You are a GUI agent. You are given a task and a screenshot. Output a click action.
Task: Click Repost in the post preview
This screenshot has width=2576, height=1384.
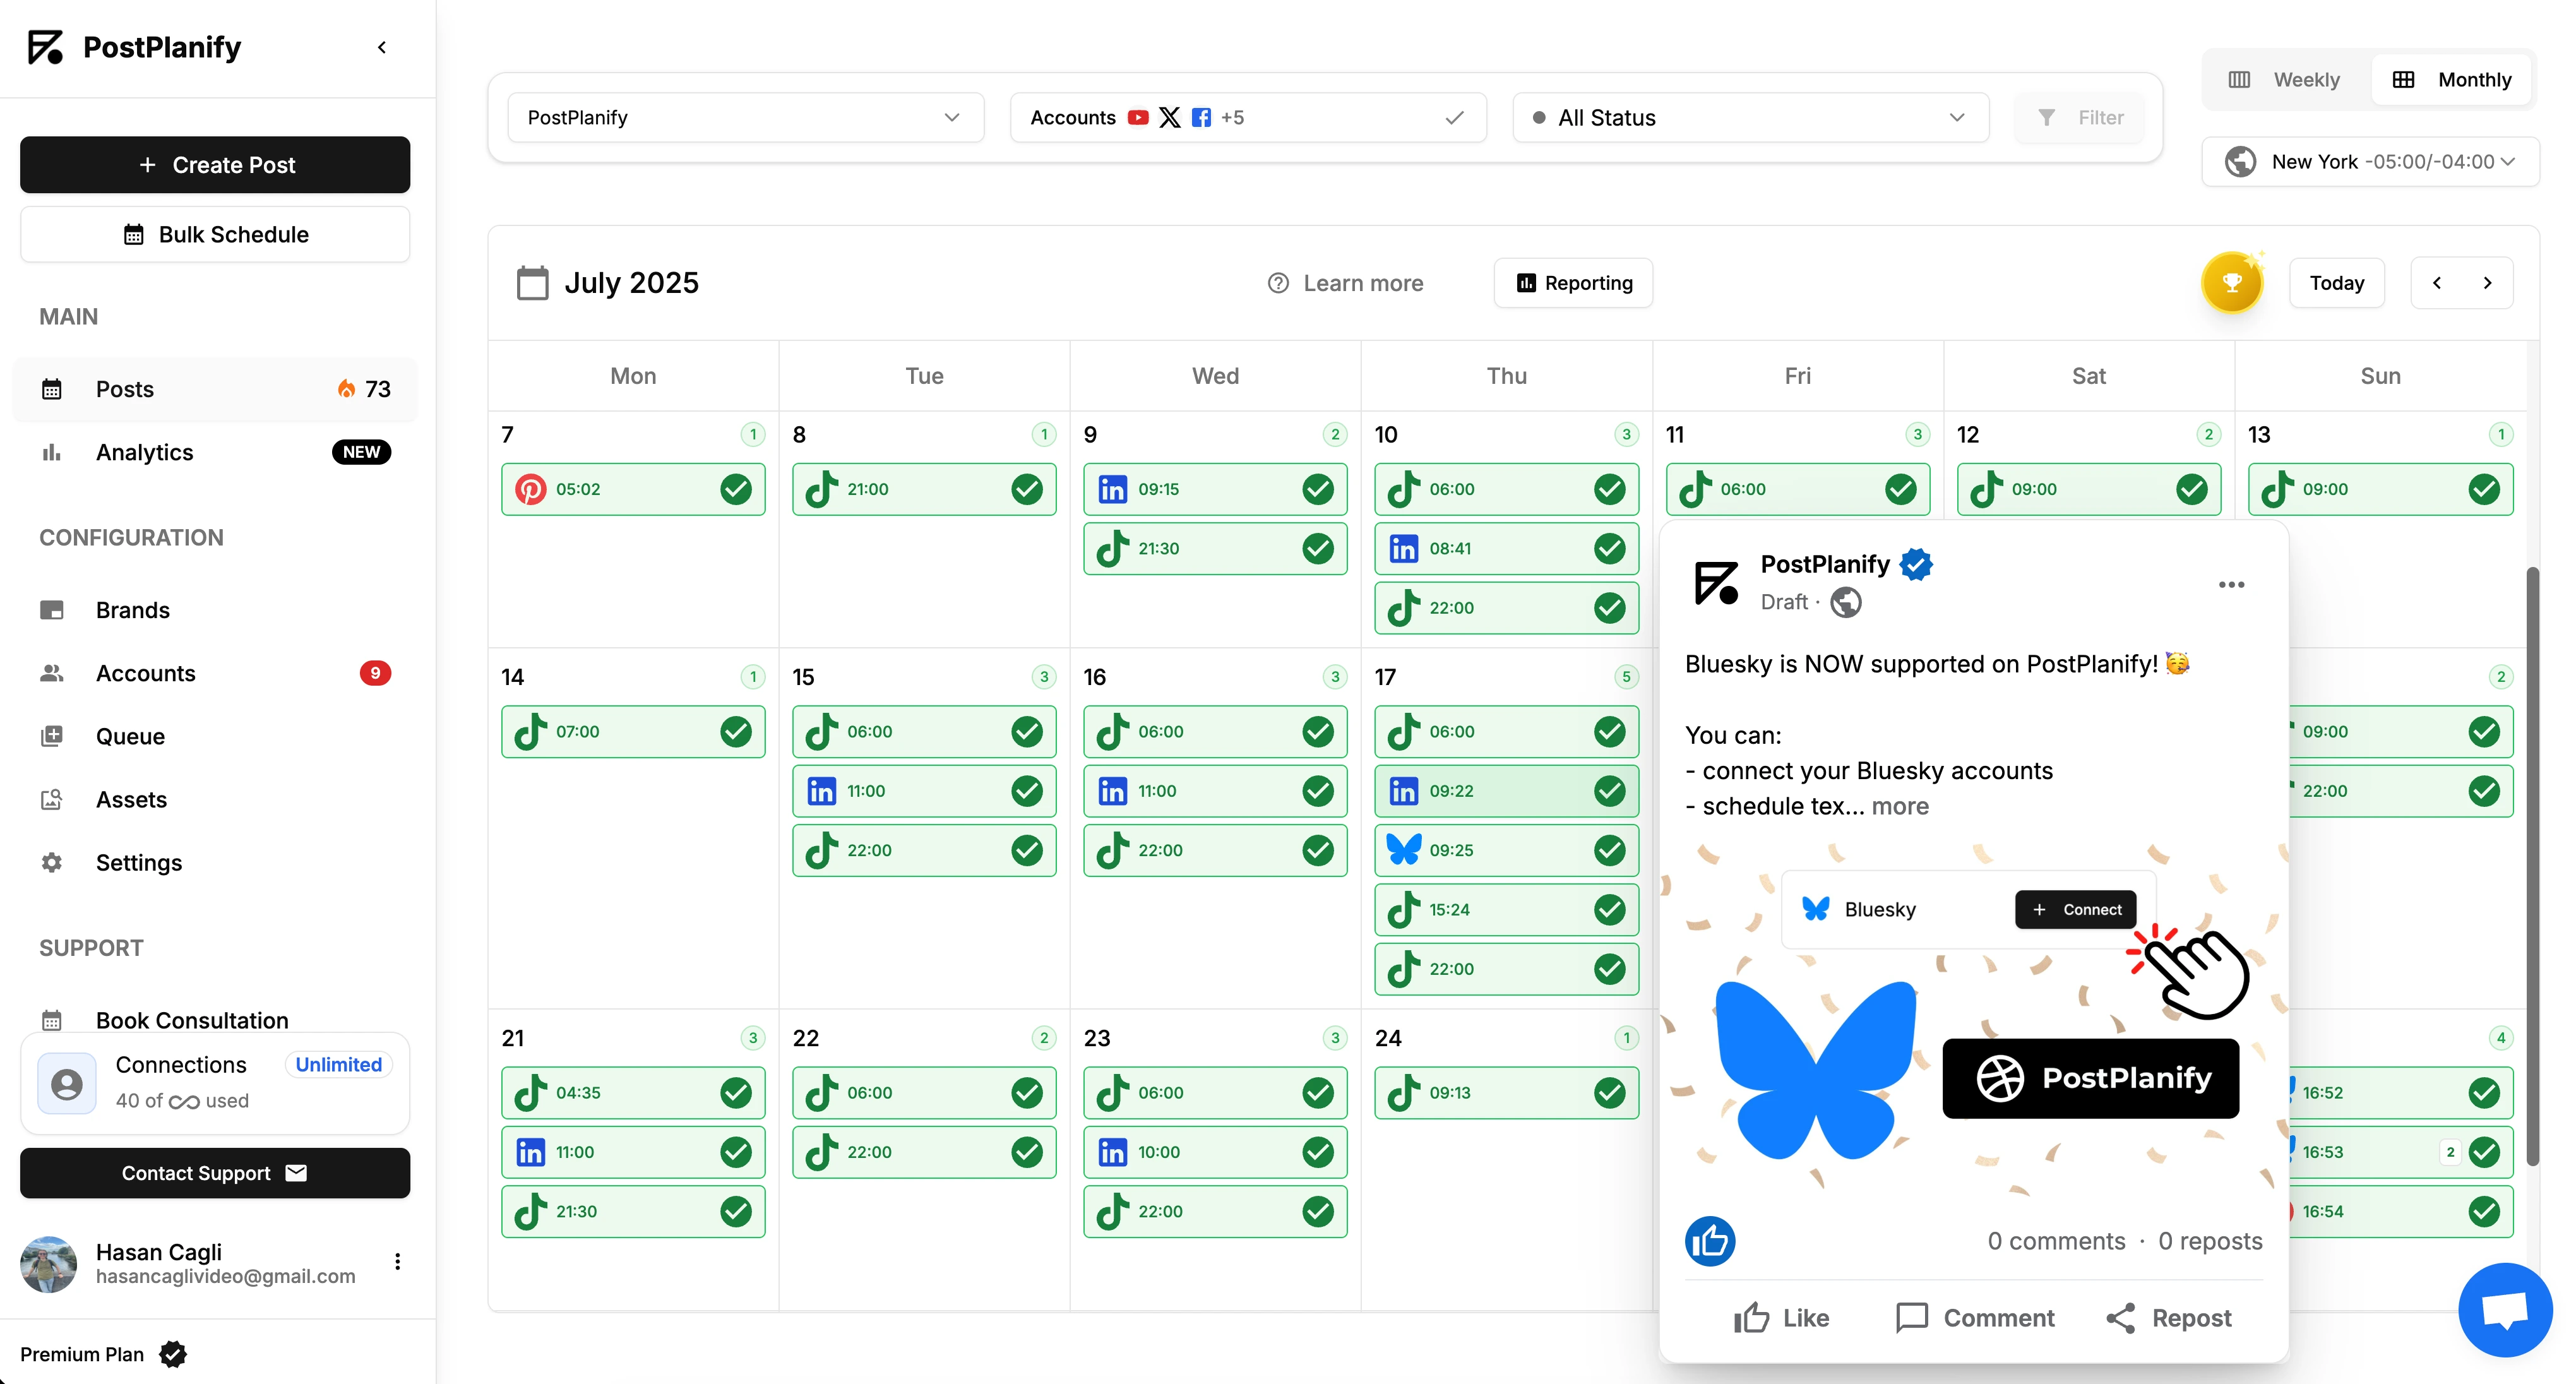coord(2169,1318)
